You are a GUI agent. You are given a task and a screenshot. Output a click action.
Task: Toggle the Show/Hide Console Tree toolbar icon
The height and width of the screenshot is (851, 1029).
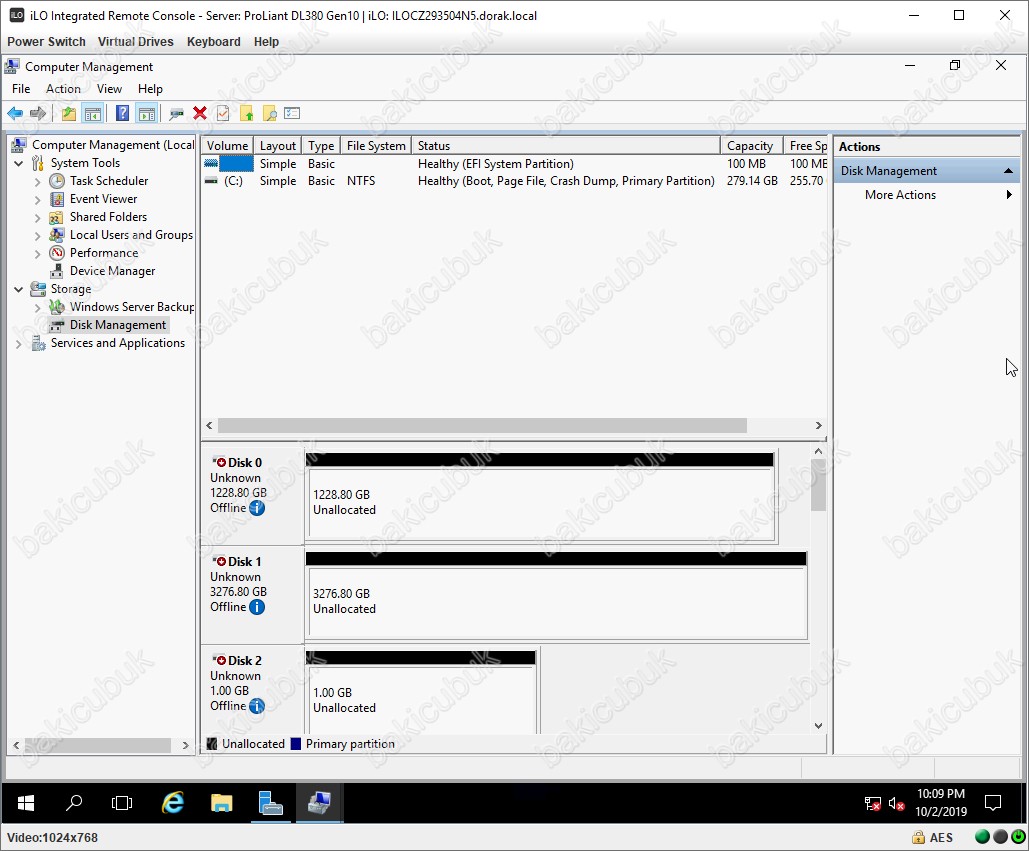point(93,114)
